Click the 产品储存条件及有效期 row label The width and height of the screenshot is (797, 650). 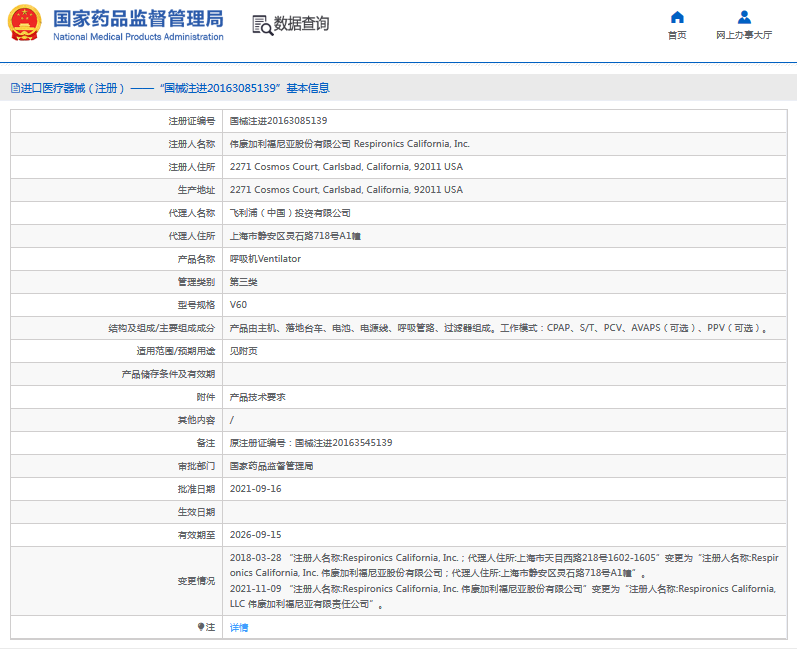tap(168, 374)
